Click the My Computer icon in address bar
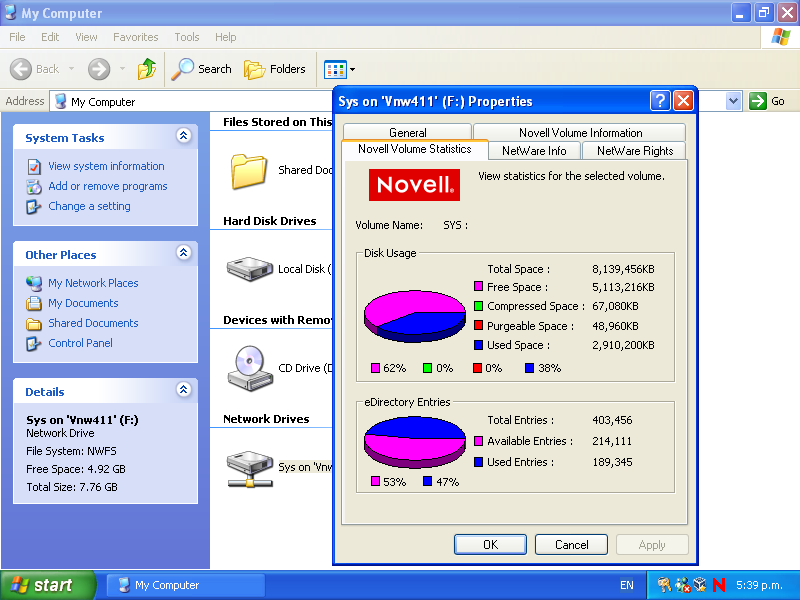The image size is (800, 600). (x=60, y=101)
